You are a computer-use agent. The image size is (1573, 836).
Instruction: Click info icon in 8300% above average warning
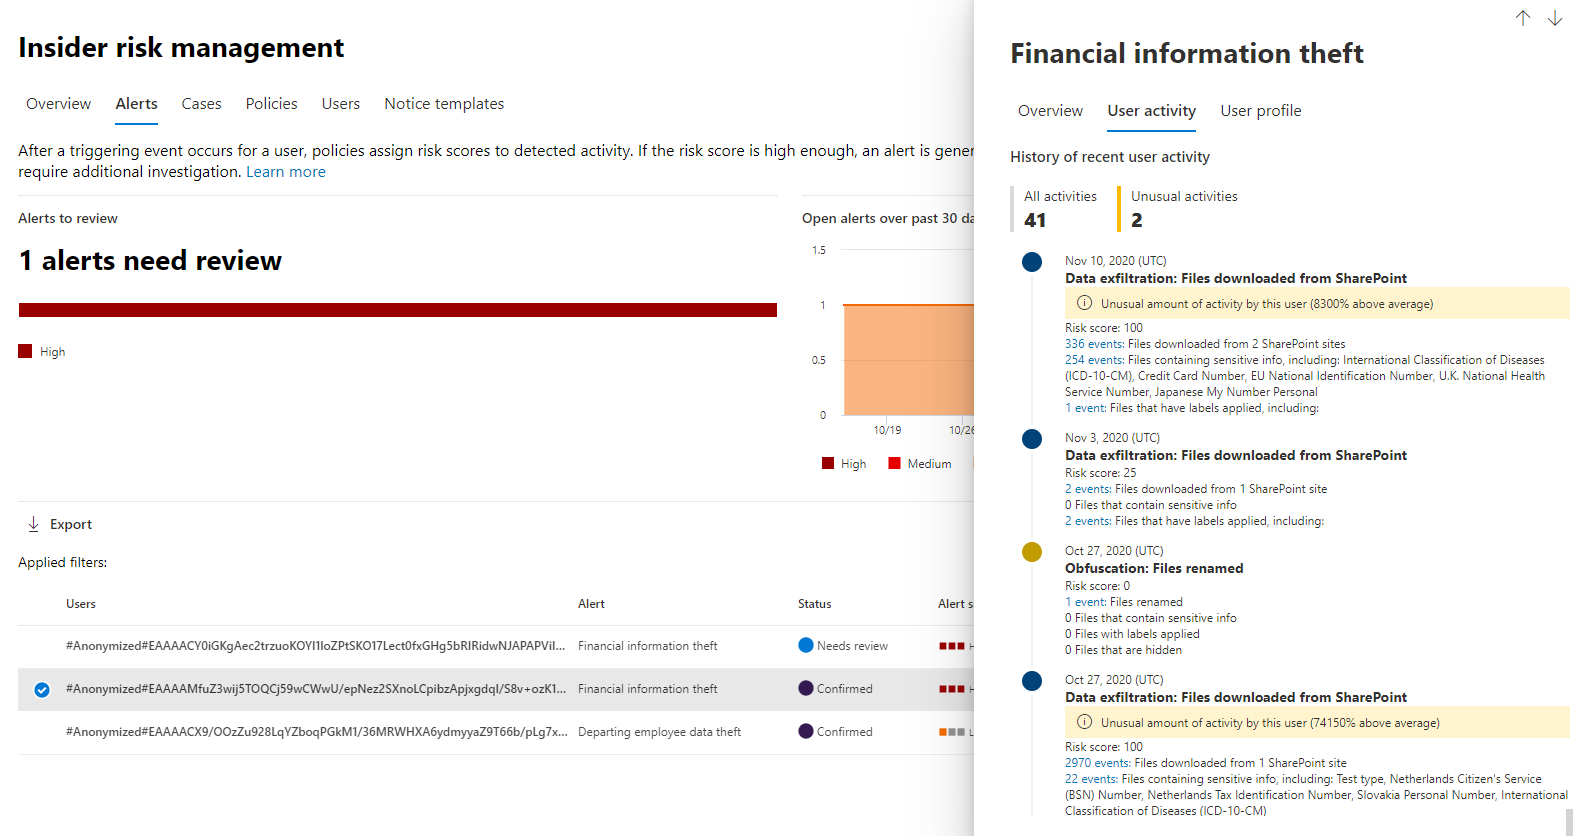click(1084, 303)
